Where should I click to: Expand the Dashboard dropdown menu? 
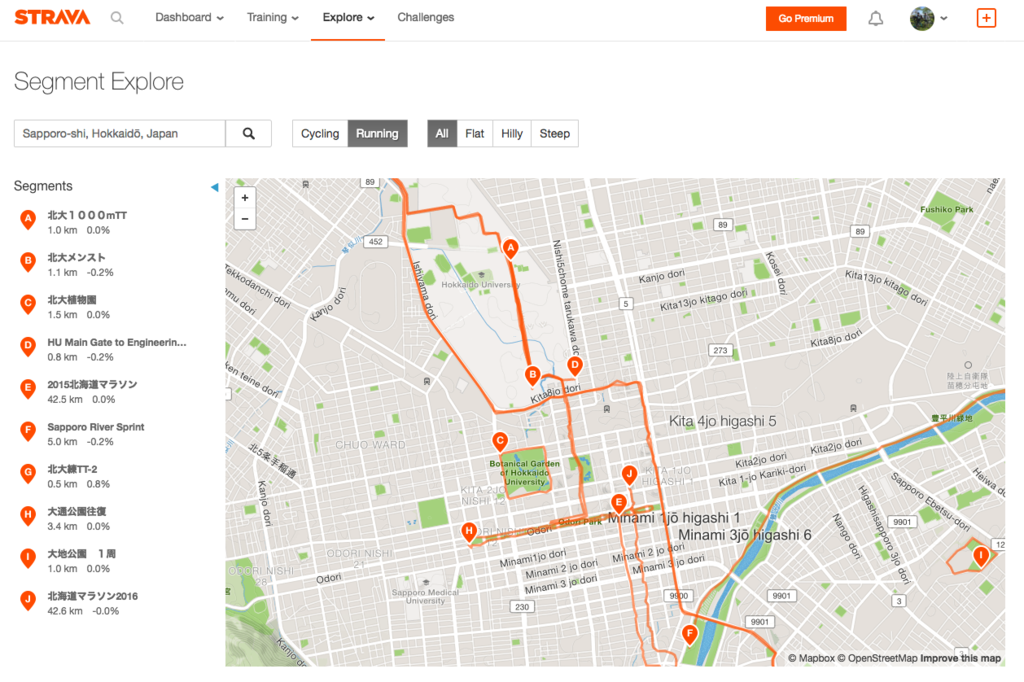[189, 18]
